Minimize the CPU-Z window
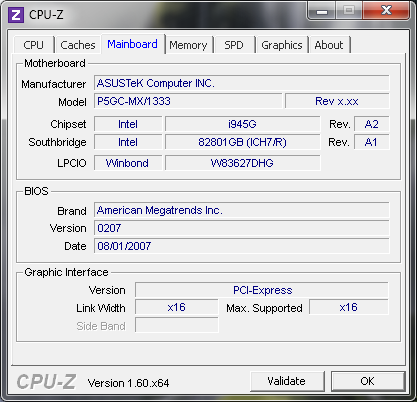Image resolution: width=417 pixels, height=402 pixels. [x=322, y=12]
